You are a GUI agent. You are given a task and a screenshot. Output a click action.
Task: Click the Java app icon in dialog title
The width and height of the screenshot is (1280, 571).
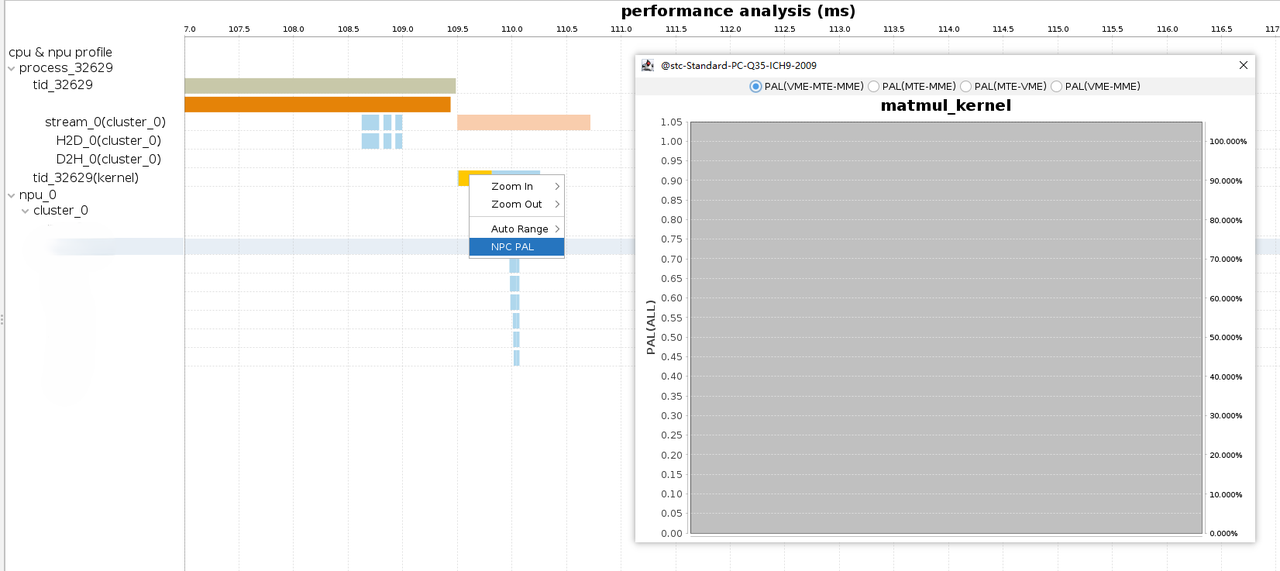[x=648, y=65]
